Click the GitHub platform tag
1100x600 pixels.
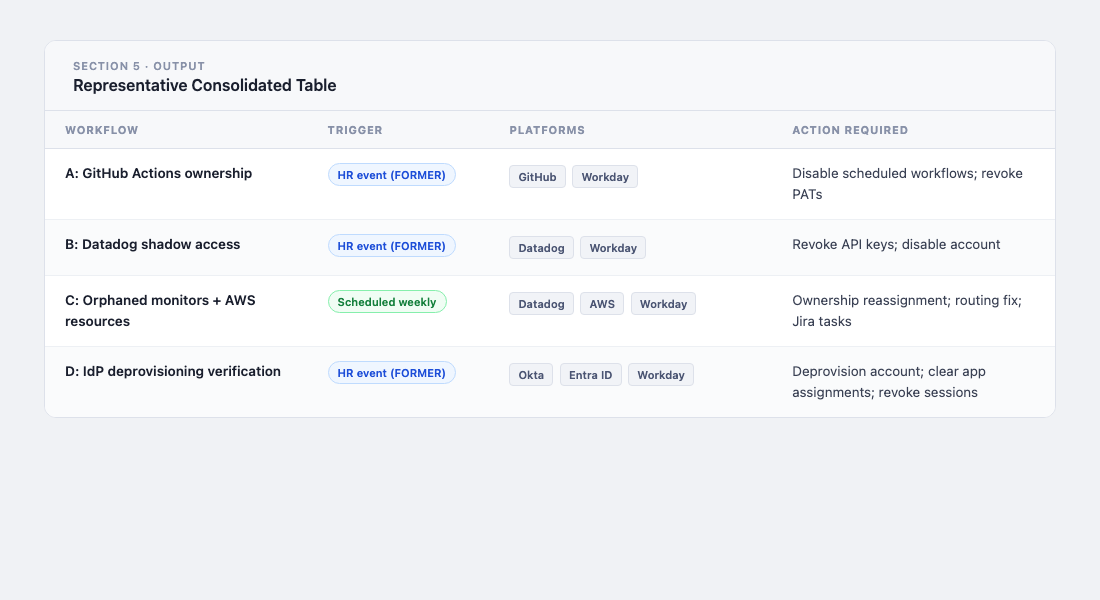pyautogui.click(x=537, y=177)
